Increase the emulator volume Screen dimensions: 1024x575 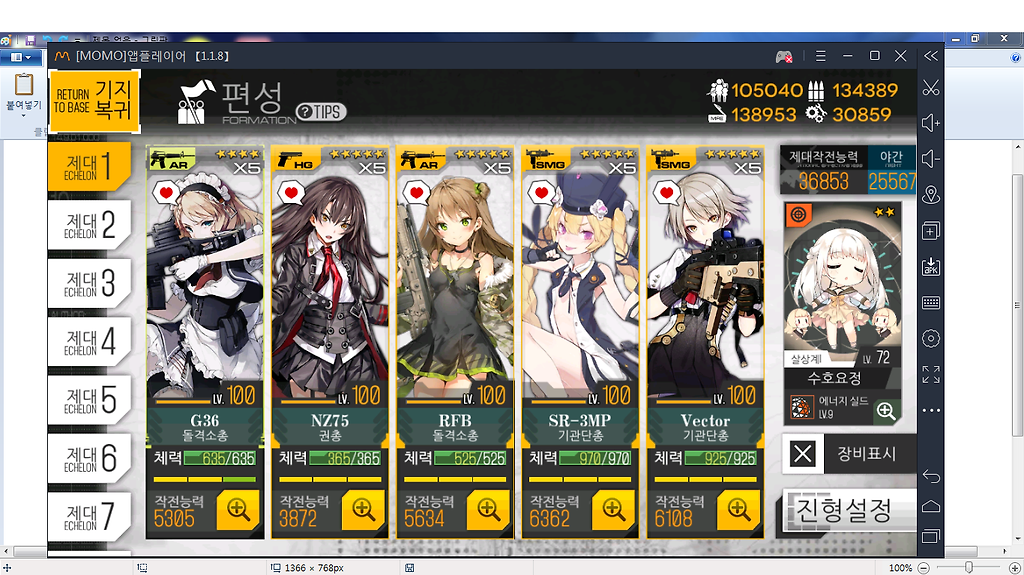(931, 123)
